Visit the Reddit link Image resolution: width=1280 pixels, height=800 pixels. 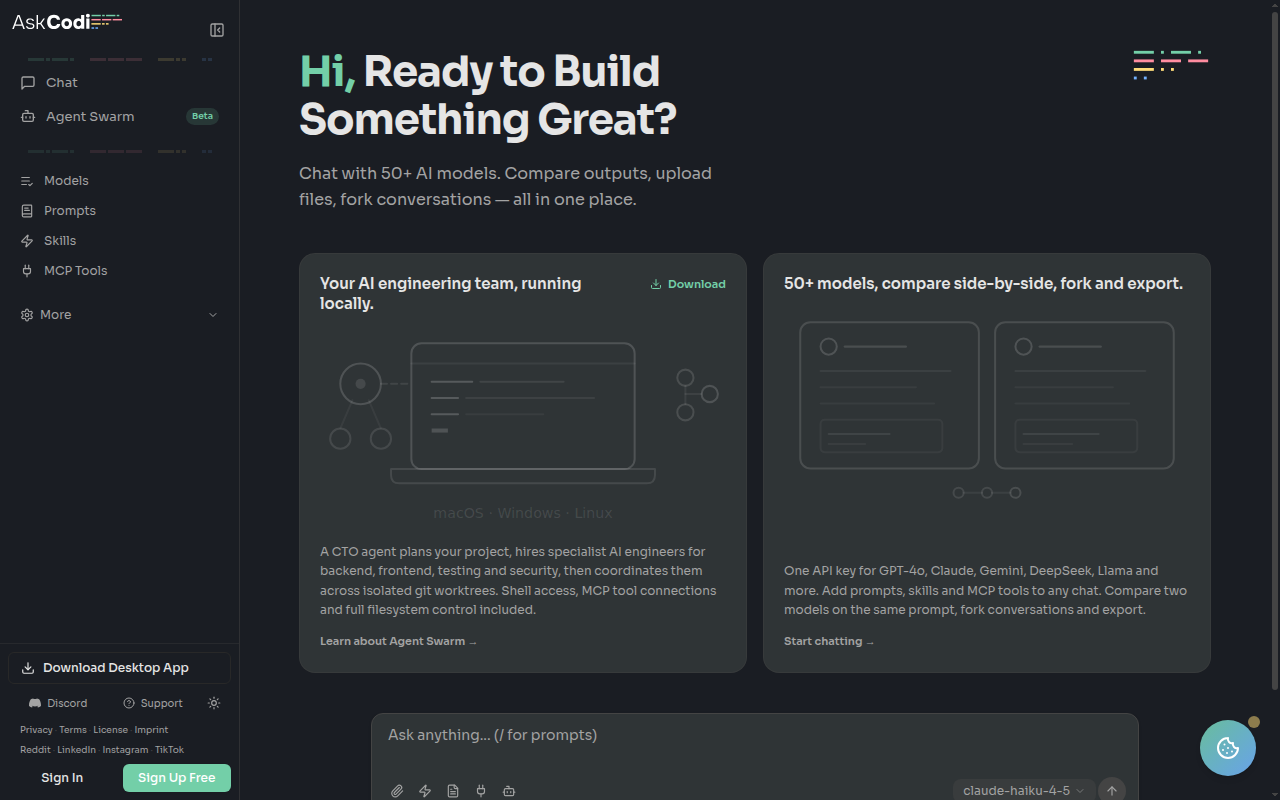pyautogui.click(x=35, y=750)
